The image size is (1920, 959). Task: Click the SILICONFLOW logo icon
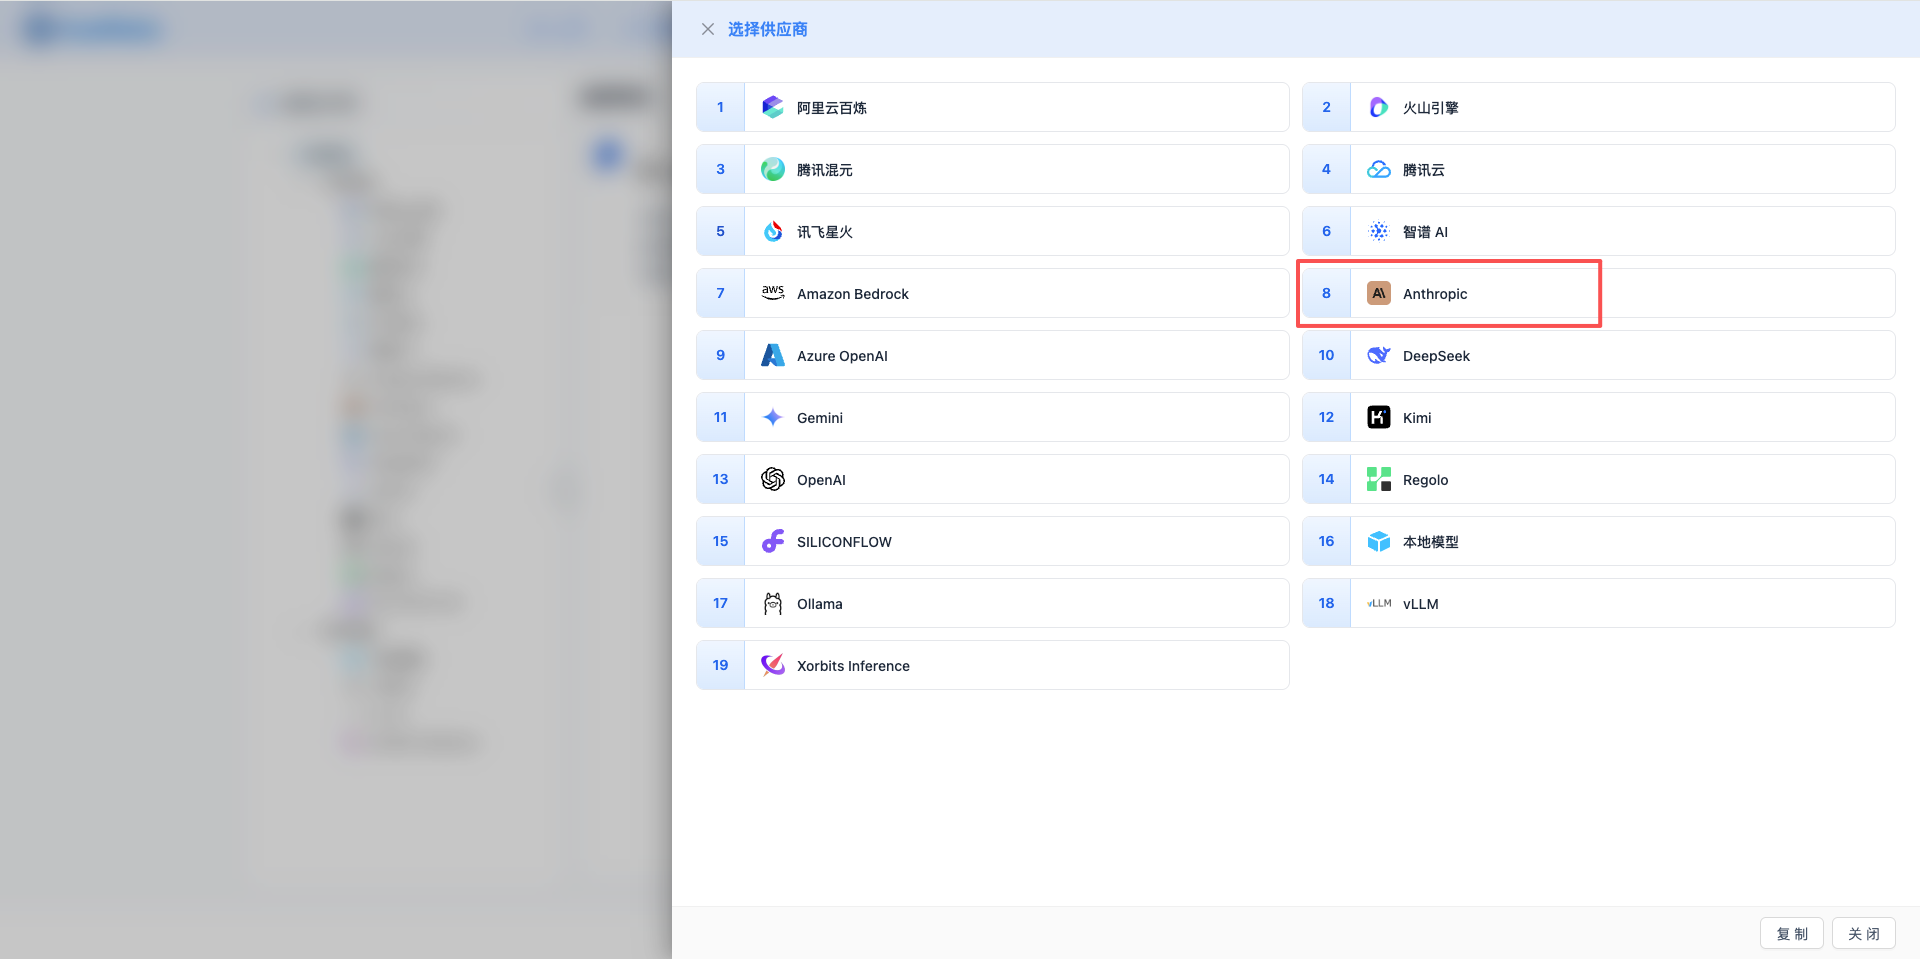(772, 541)
